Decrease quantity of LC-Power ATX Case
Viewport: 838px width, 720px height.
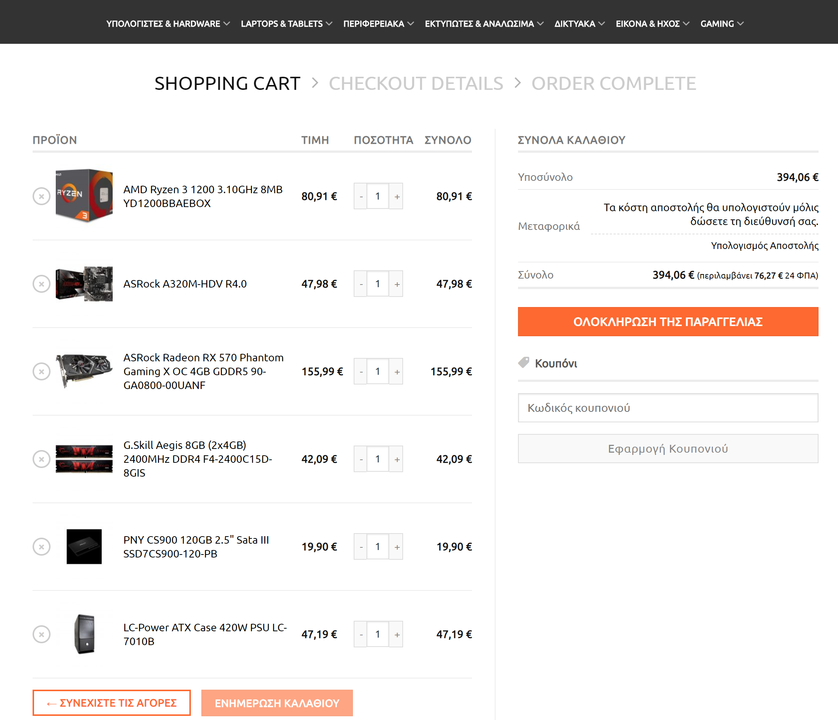click(x=361, y=634)
